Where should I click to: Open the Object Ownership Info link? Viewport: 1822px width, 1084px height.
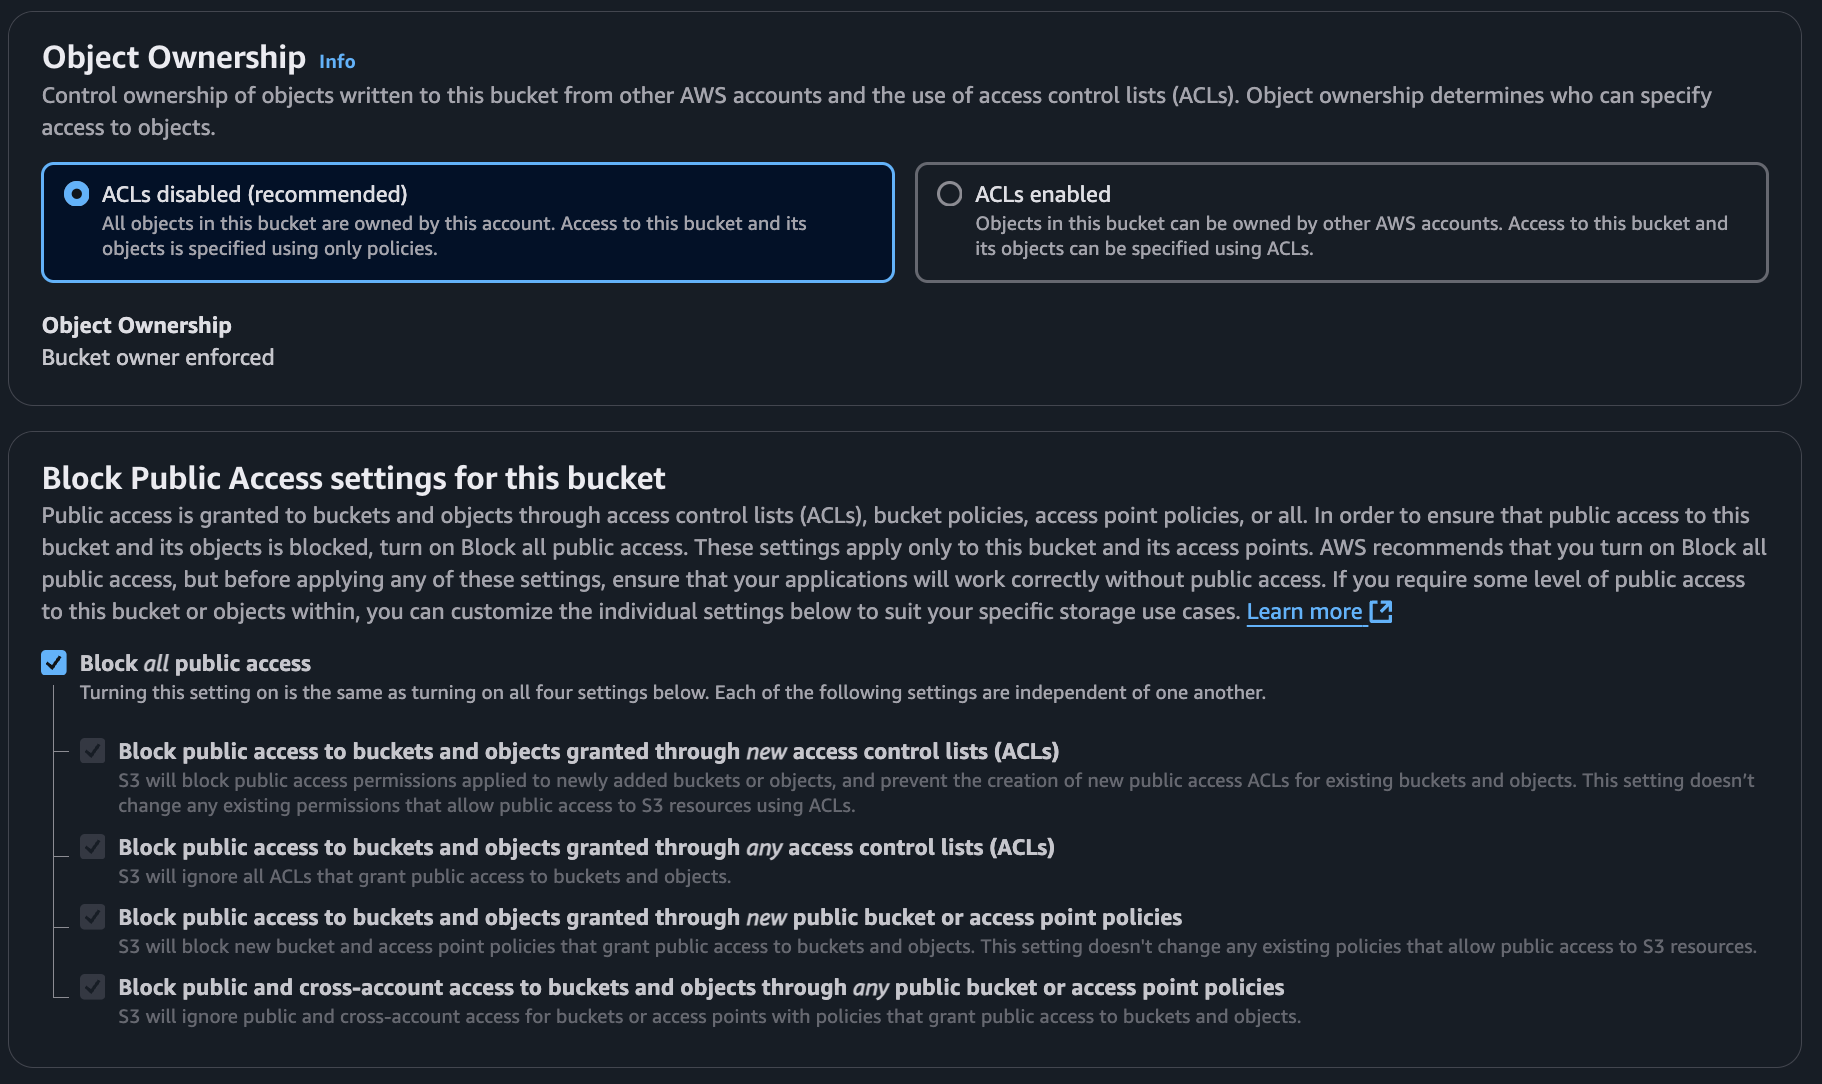(337, 61)
